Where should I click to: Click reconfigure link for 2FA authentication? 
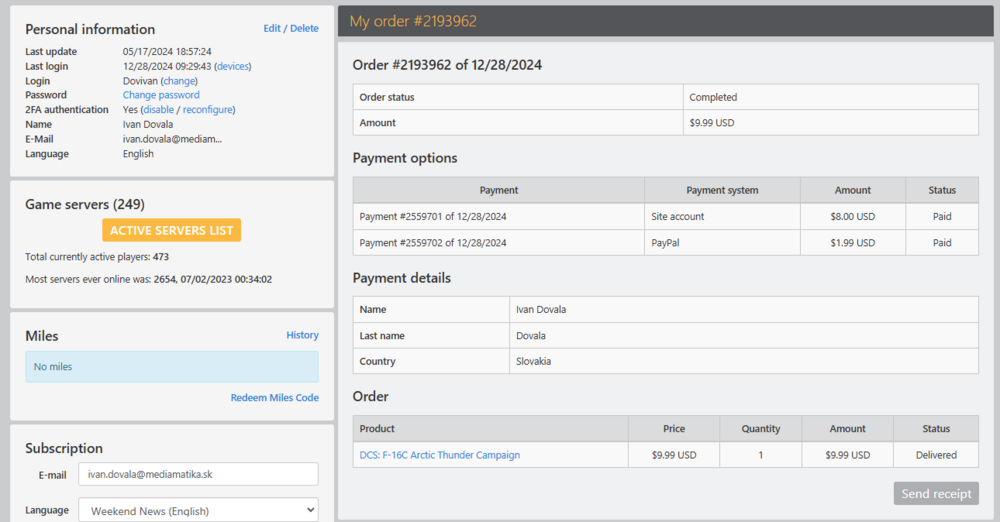[x=208, y=110]
